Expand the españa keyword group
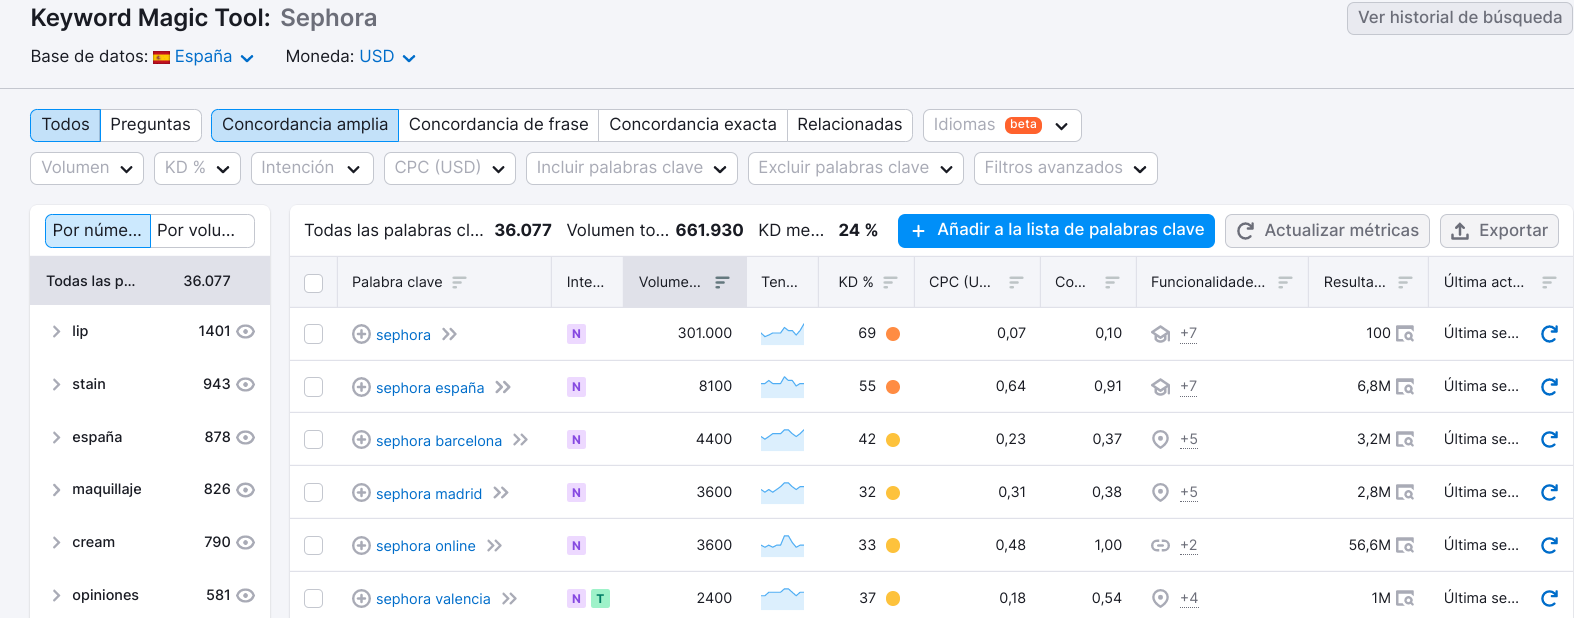Image resolution: width=1574 pixels, height=618 pixels. pyautogui.click(x=56, y=437)
